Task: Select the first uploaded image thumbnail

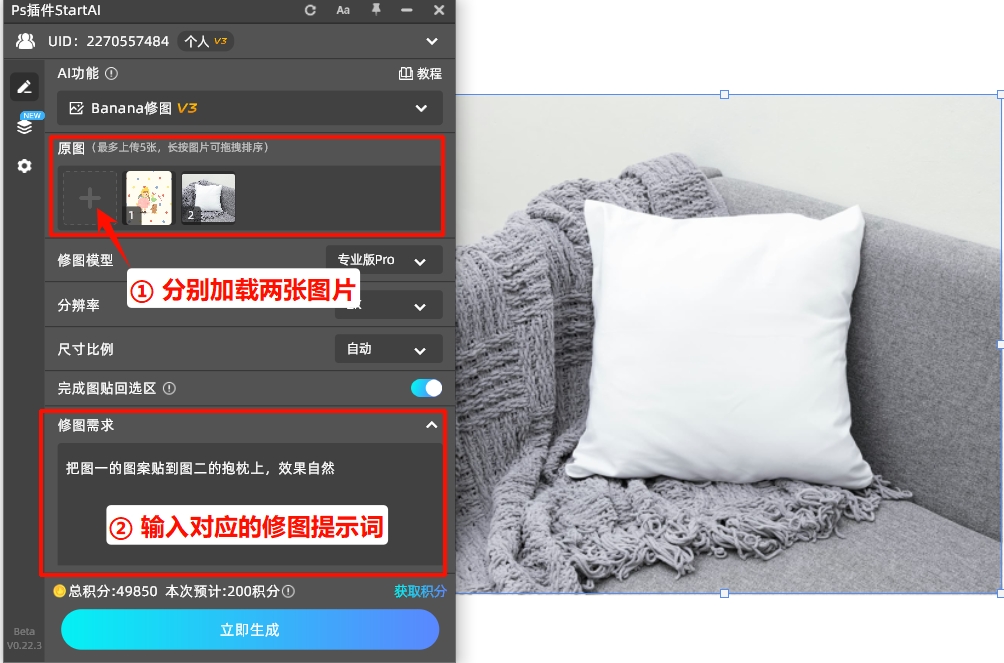Action: [x=148, y=197]
